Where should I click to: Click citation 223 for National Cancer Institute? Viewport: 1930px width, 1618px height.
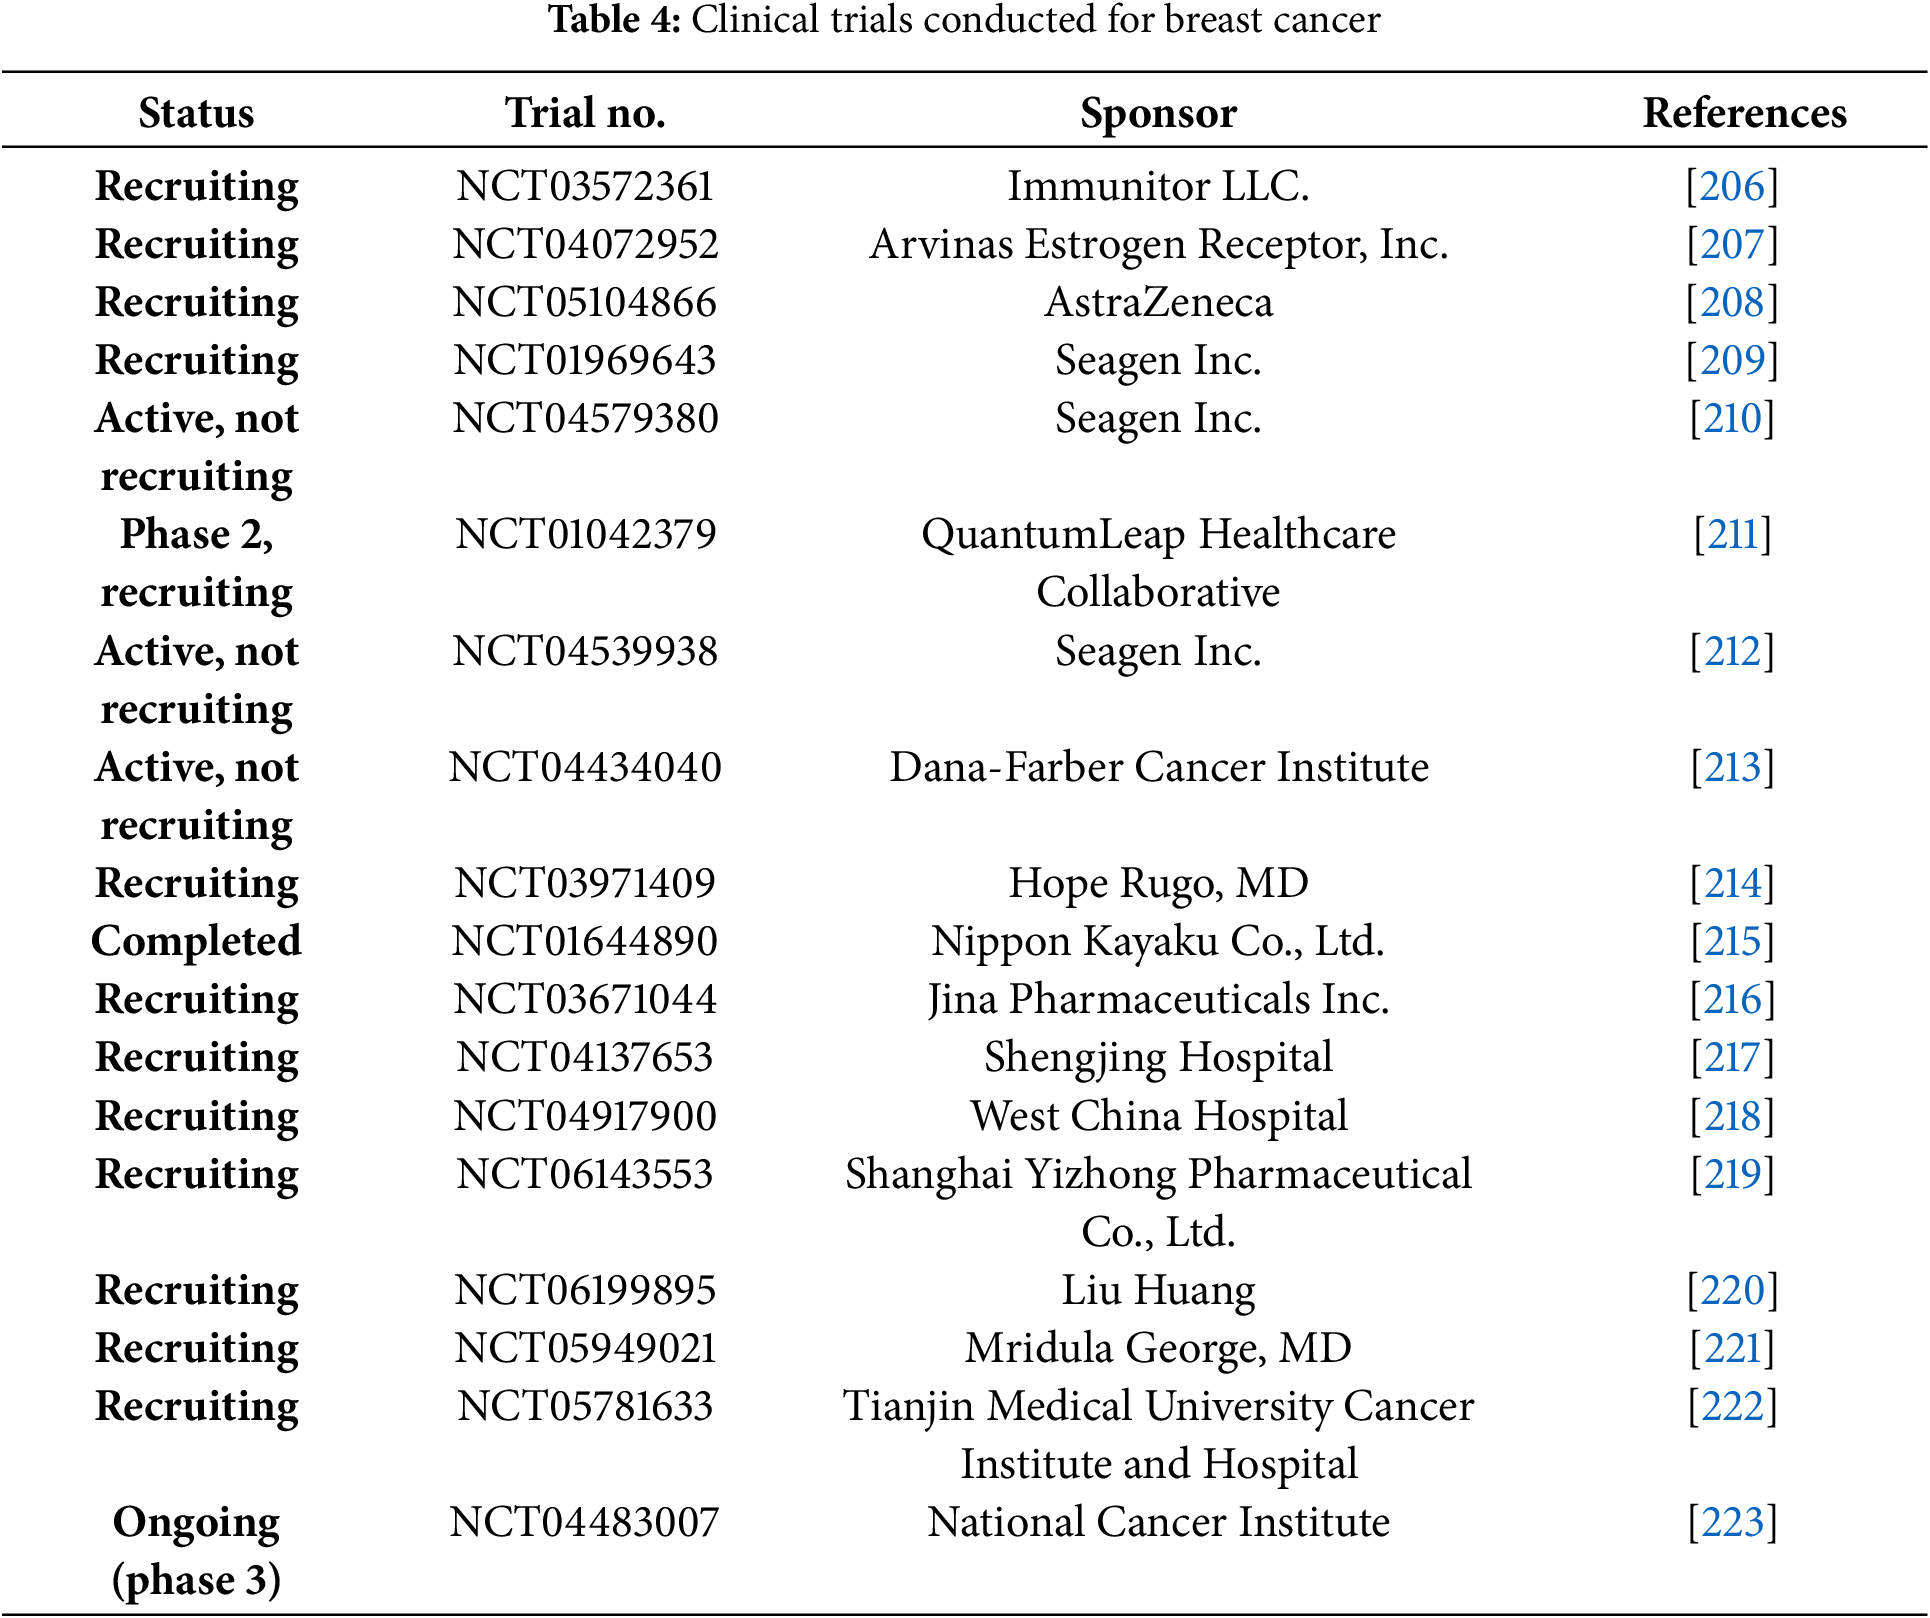coord(1732,1523)
